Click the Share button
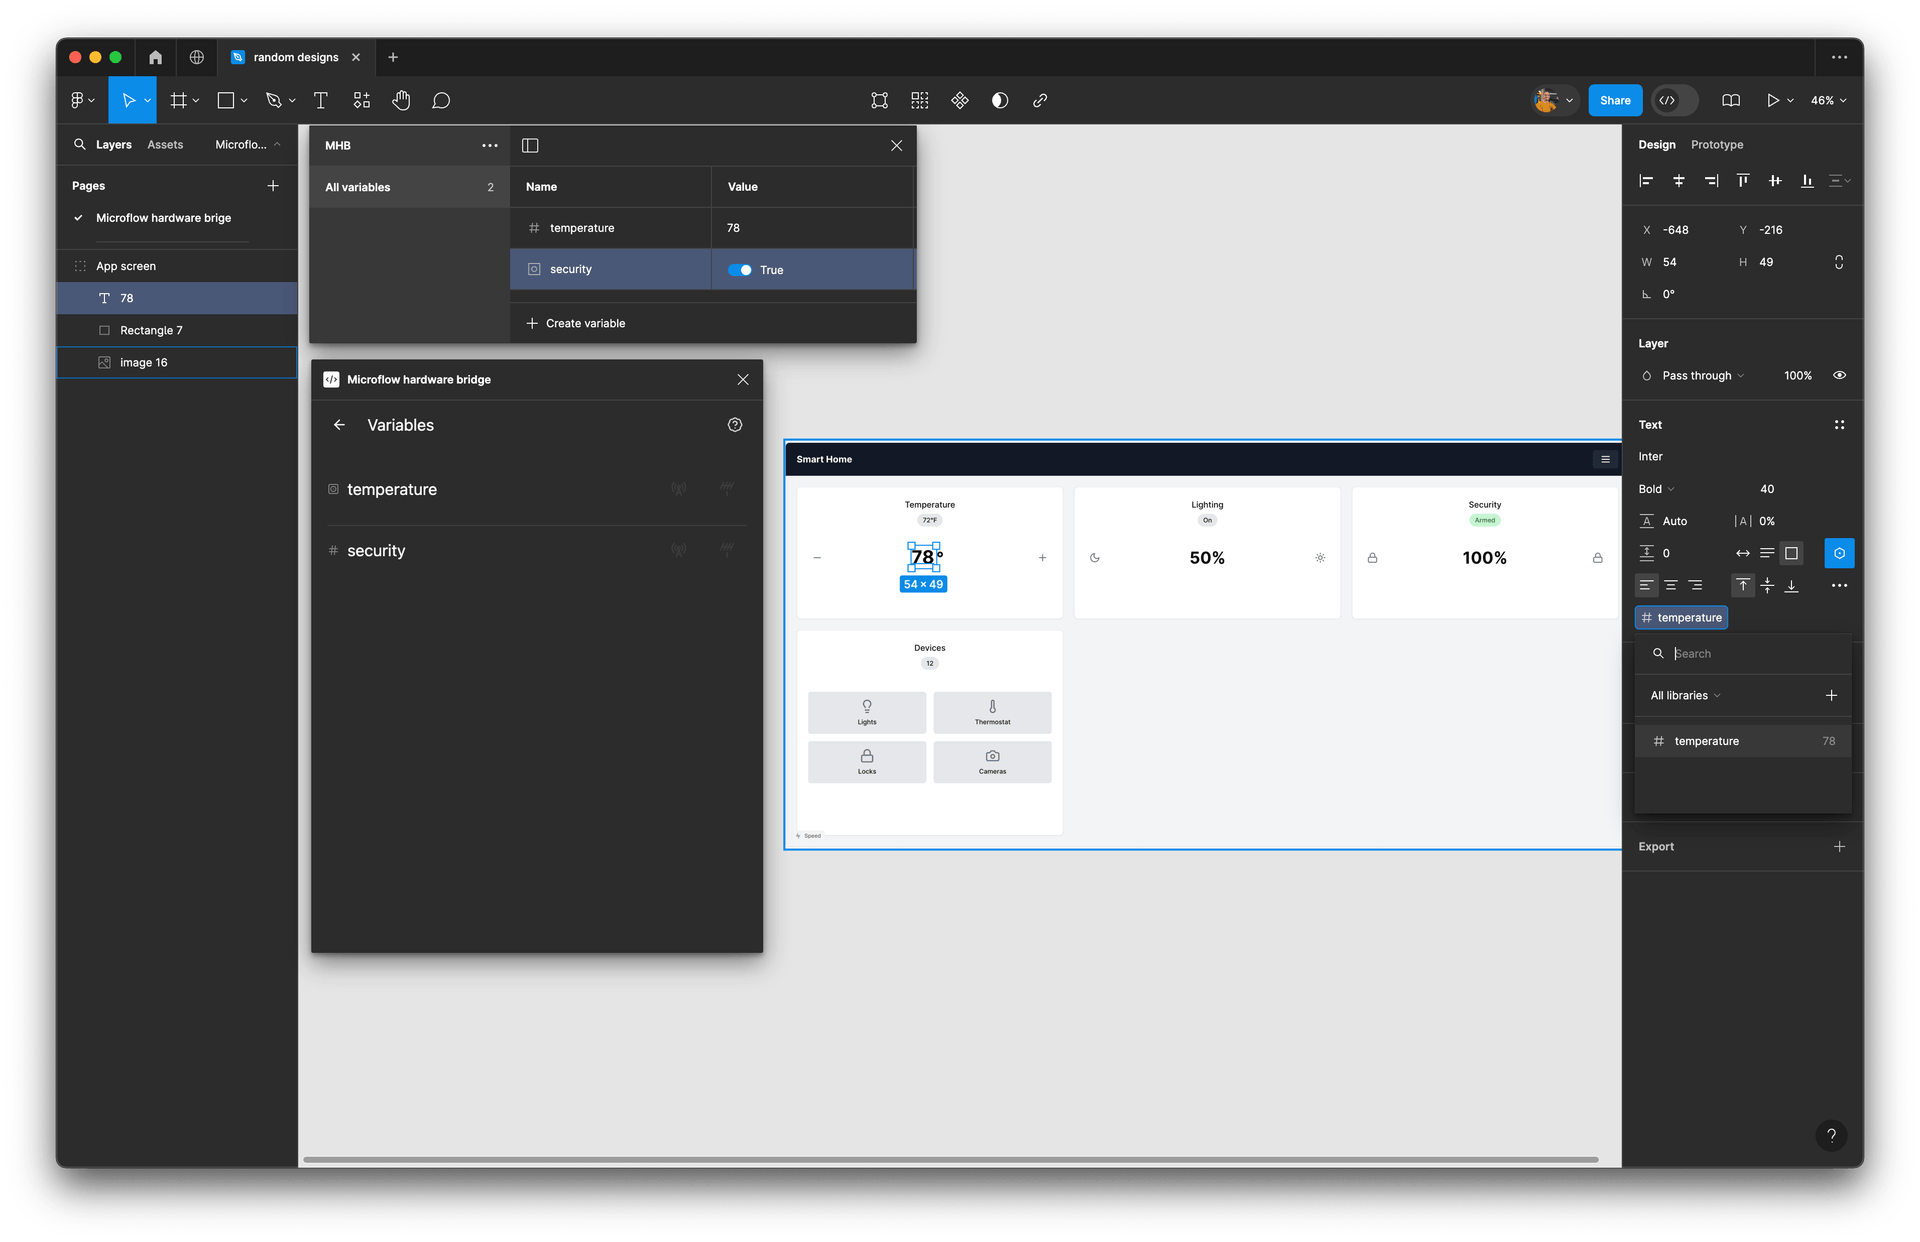Screen dimensions: 1920x1242 1615,100
